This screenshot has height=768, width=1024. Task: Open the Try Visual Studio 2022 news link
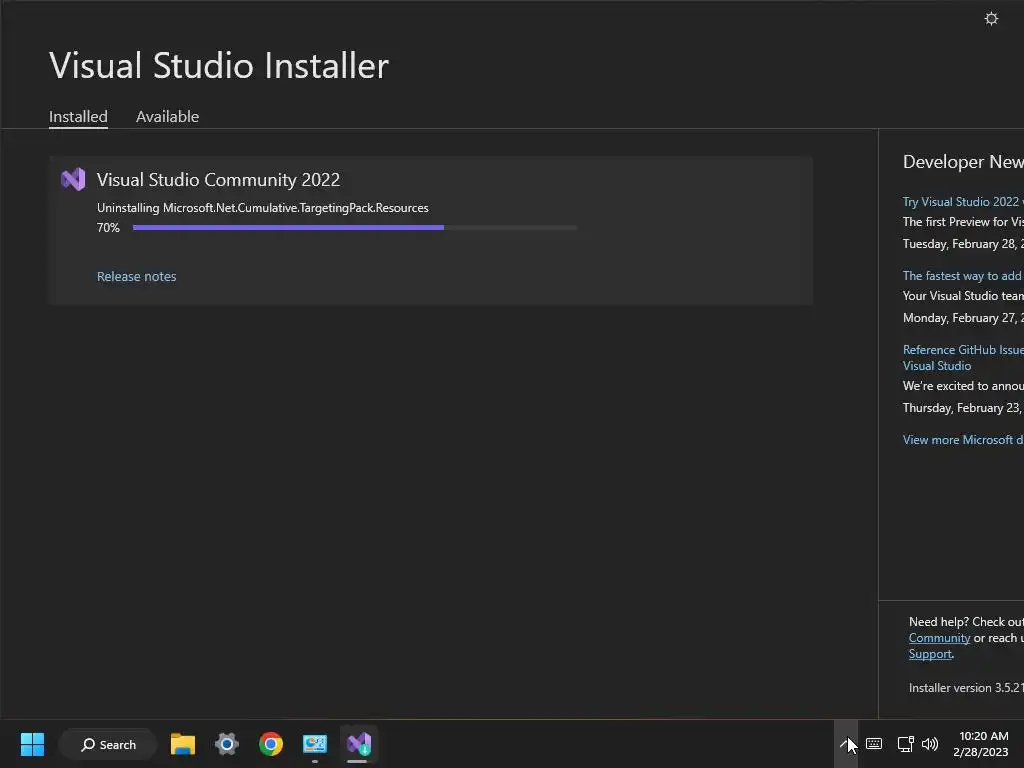(963, 202)
